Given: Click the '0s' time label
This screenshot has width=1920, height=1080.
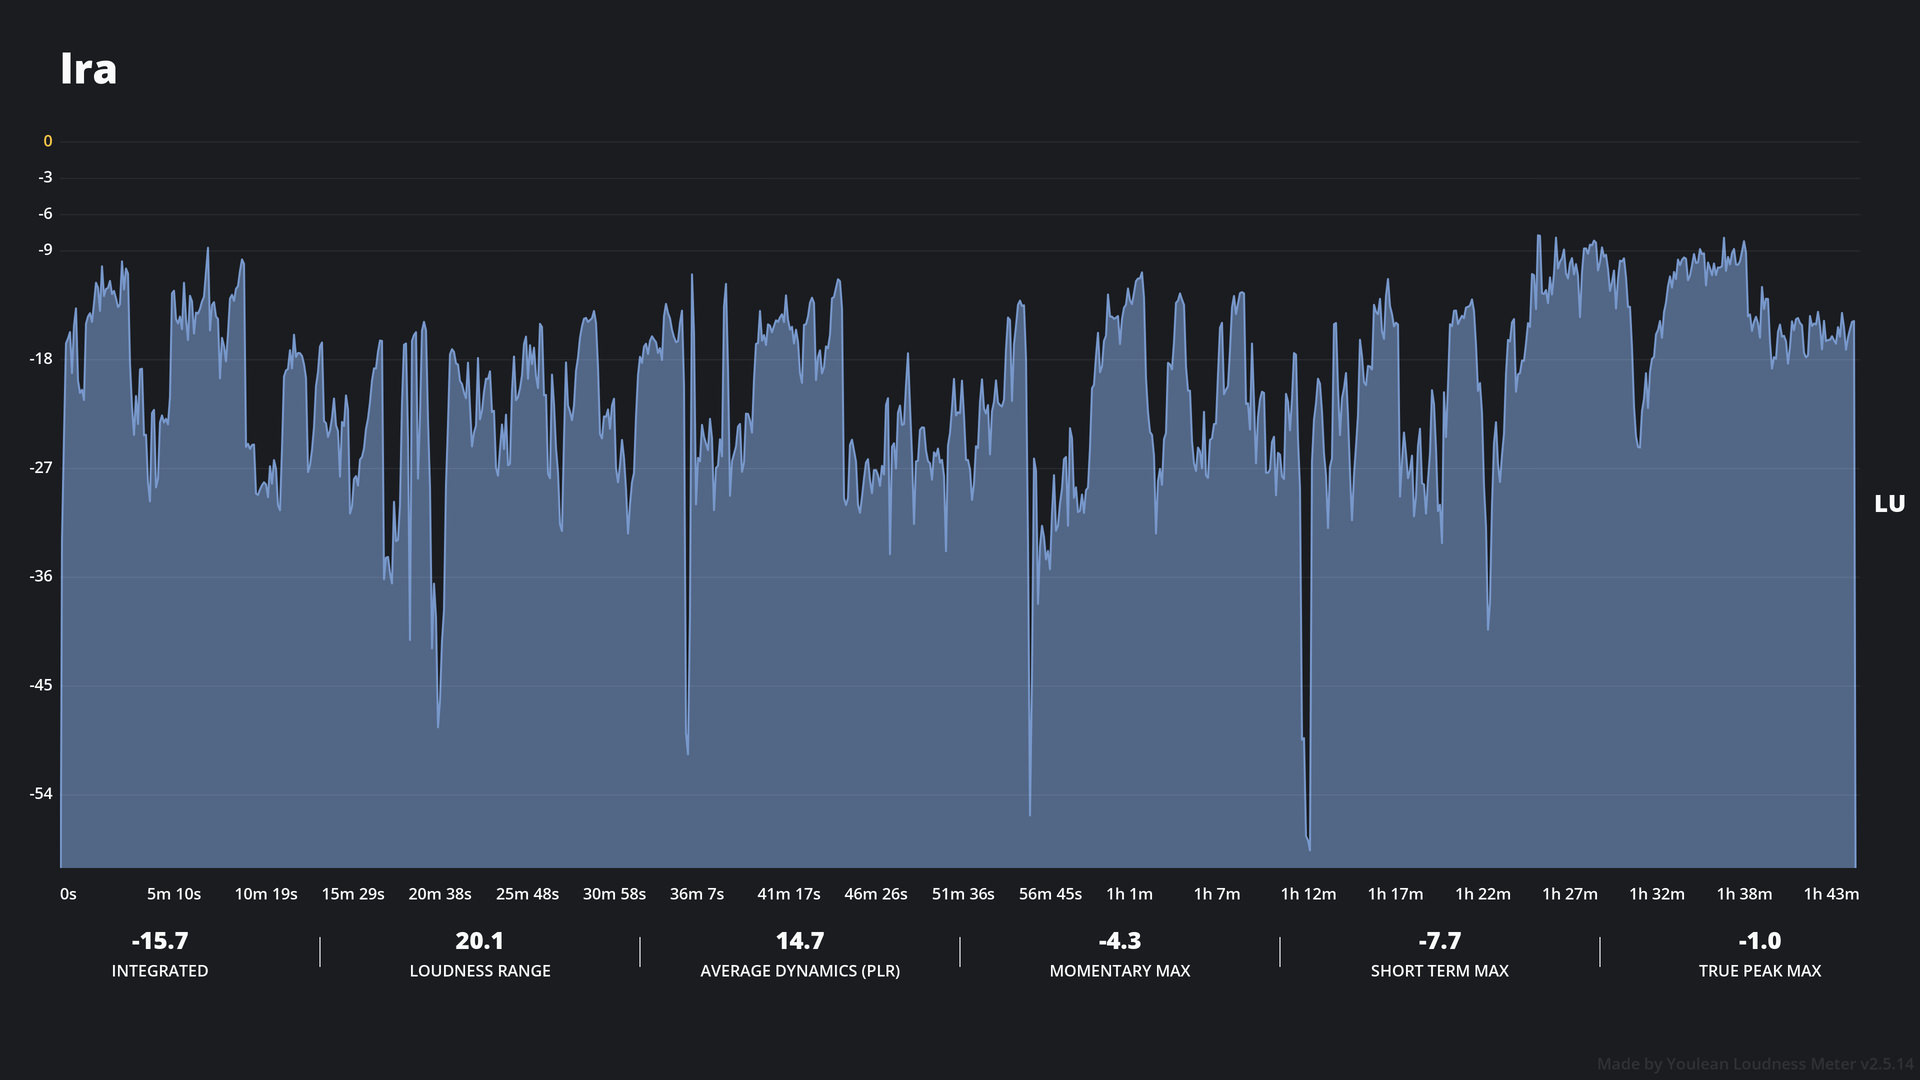Looking at the screenshot, I should coord(68,894).
